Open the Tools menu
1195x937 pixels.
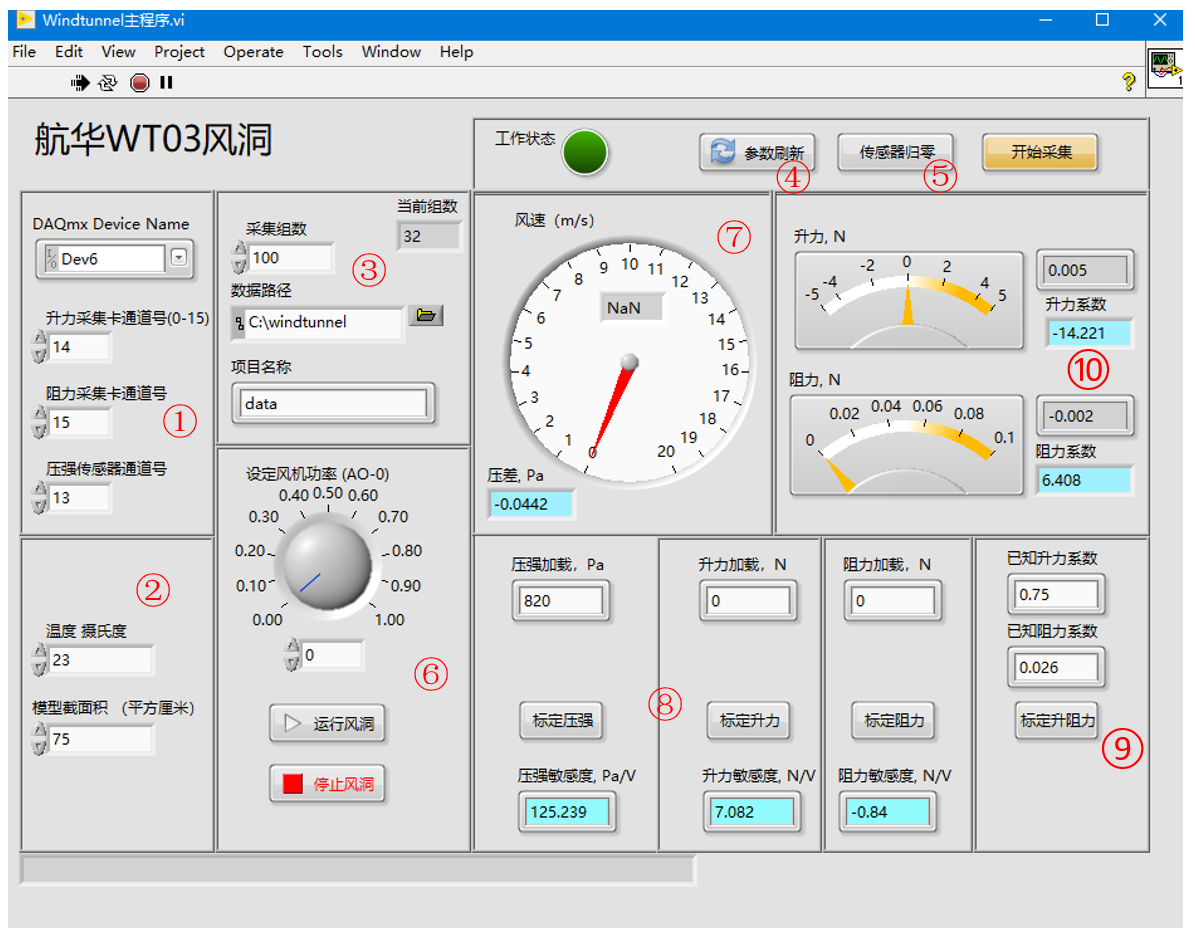pos(322,52)
